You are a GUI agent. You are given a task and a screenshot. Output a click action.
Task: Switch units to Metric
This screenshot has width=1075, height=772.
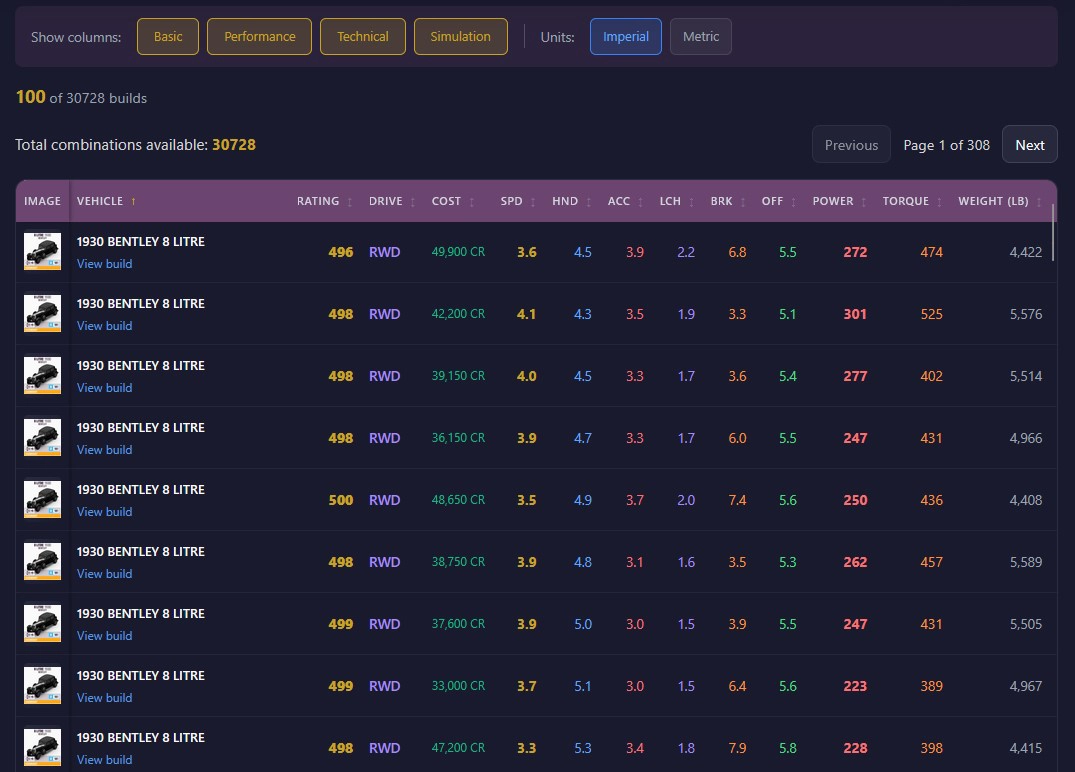click(x=700, y=36)
